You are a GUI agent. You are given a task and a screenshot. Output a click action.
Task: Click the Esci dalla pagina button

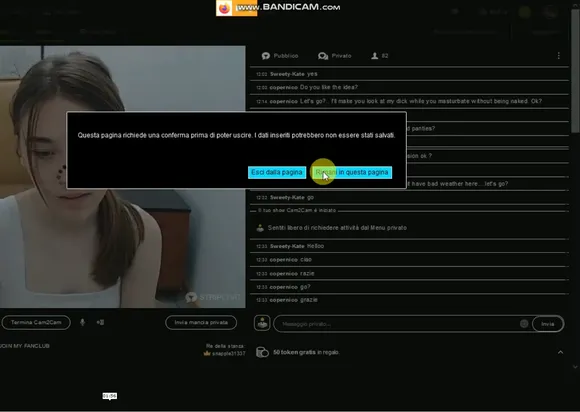click(x=277, y=172)
